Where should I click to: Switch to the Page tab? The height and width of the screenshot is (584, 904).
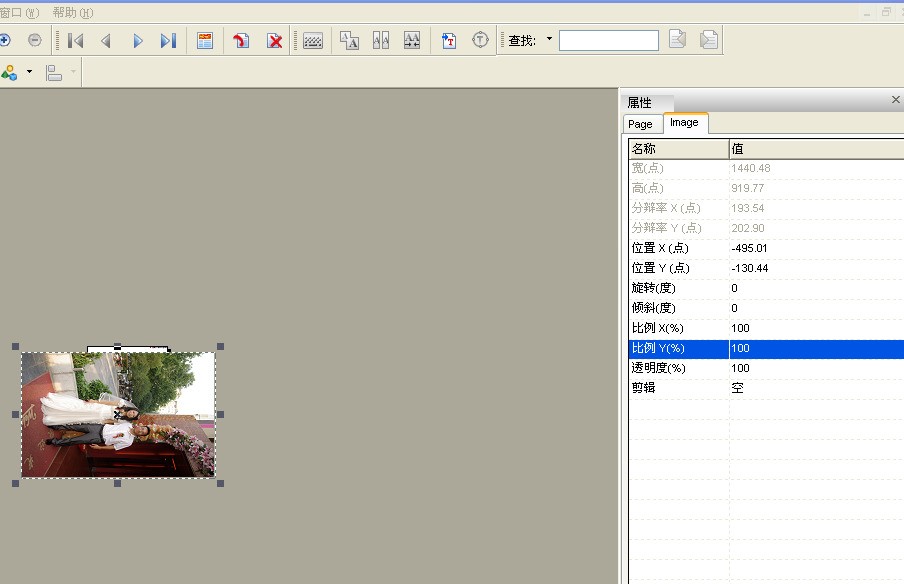coord(640,124)
